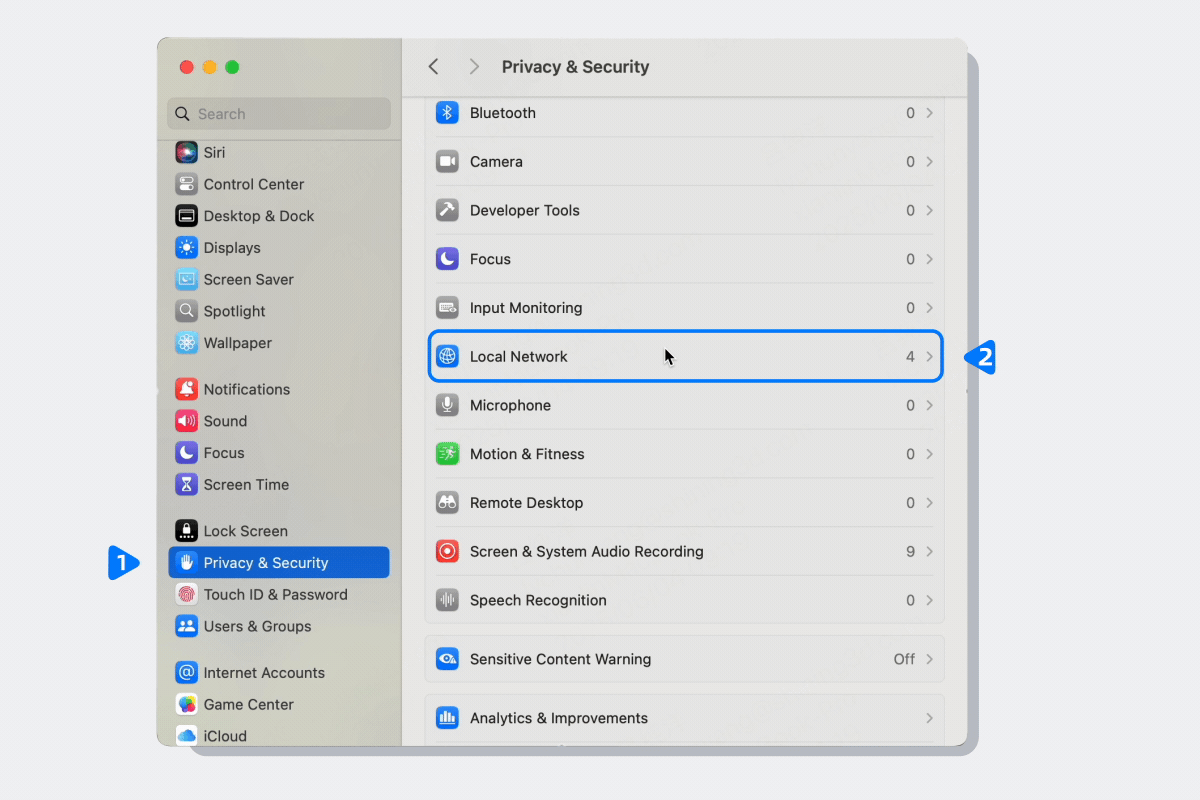This screenshot has height=800, width=1200.
Task: Open the Local Network row chevron
Action: [929, 356]
